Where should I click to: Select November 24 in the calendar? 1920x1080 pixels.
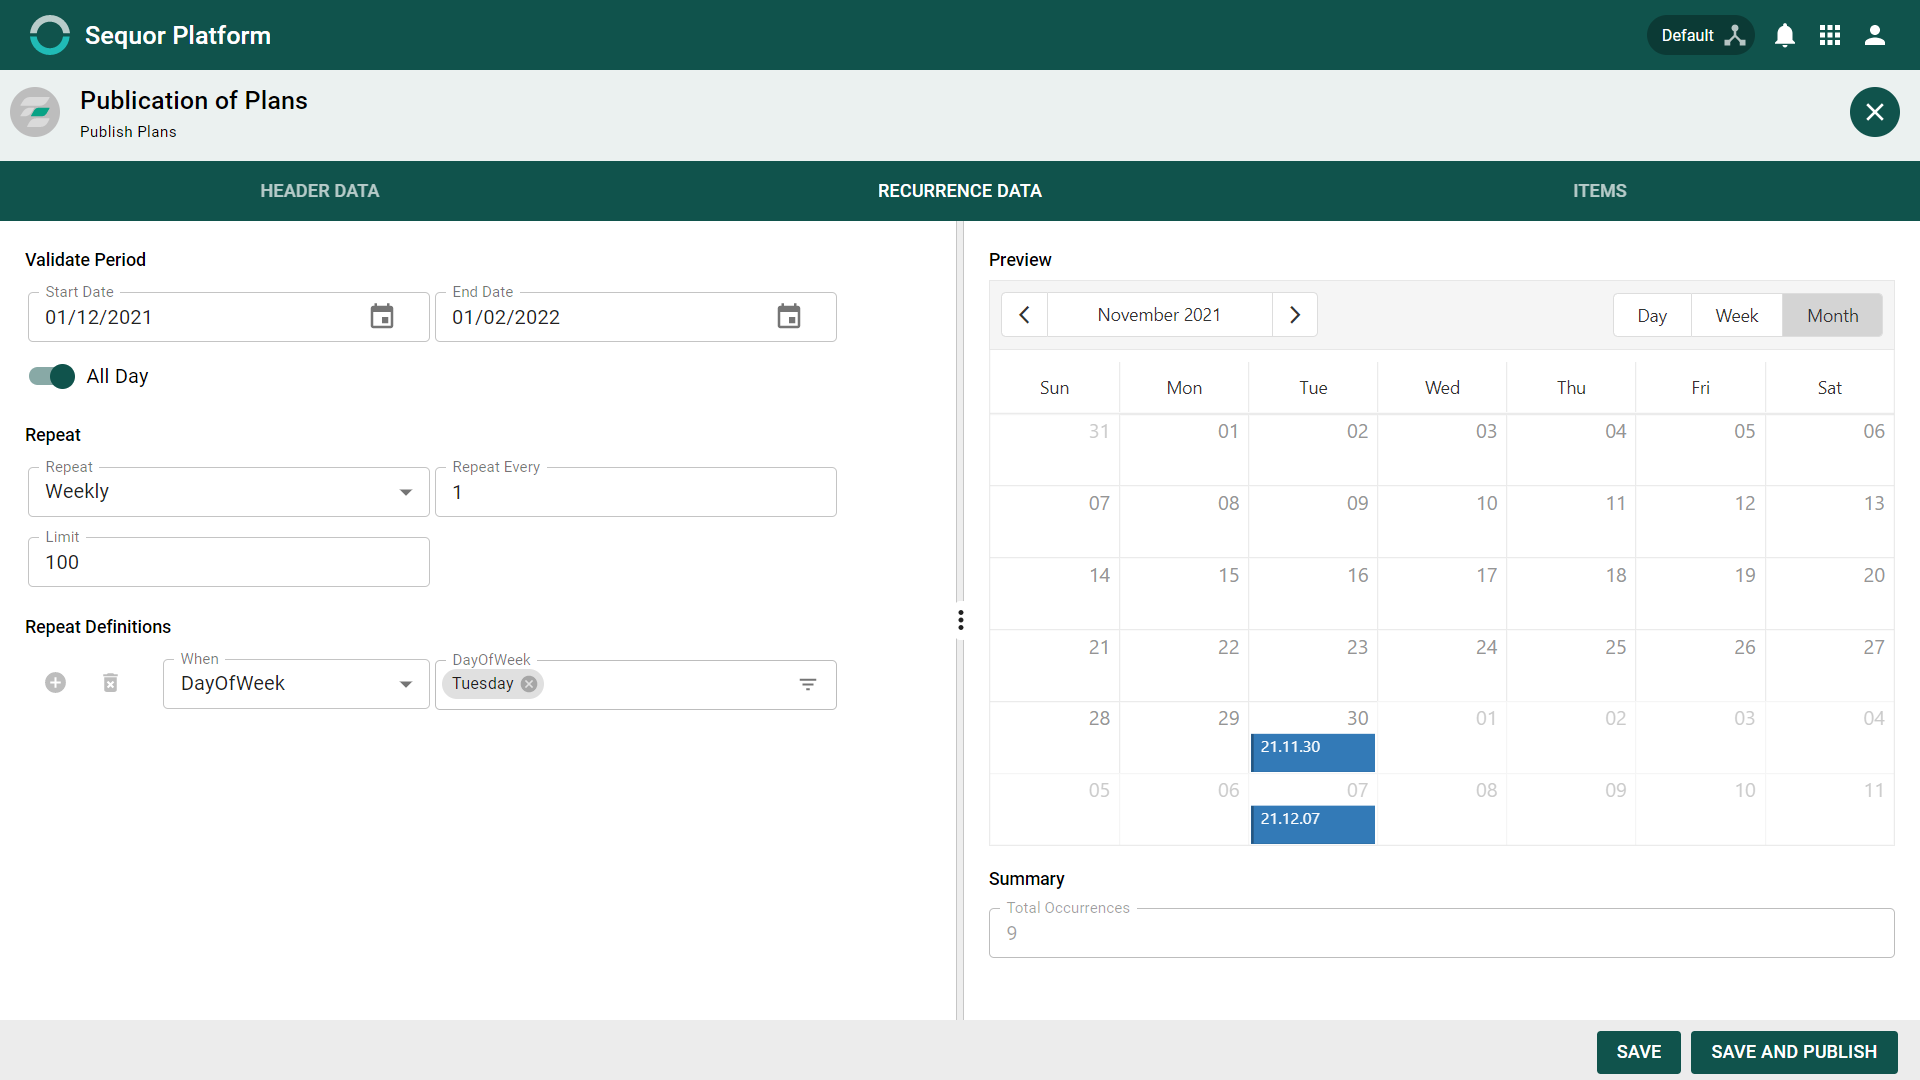[x=1442, y=666]
